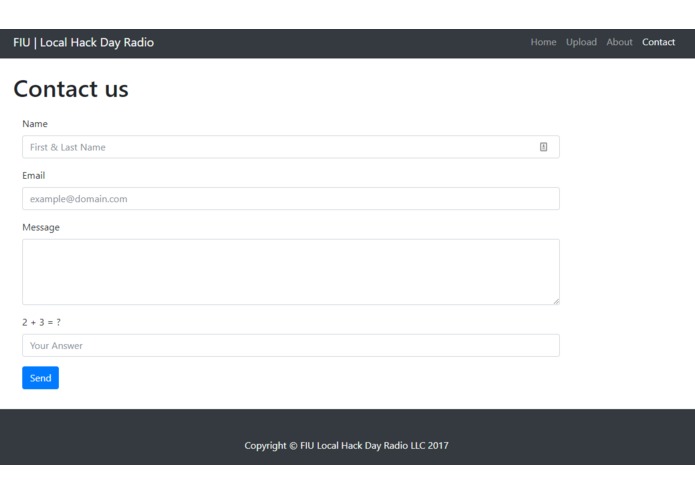Click inside the Message text area
Image resolution: width=695 pixels, height=494 pixels.
point(291,272)
